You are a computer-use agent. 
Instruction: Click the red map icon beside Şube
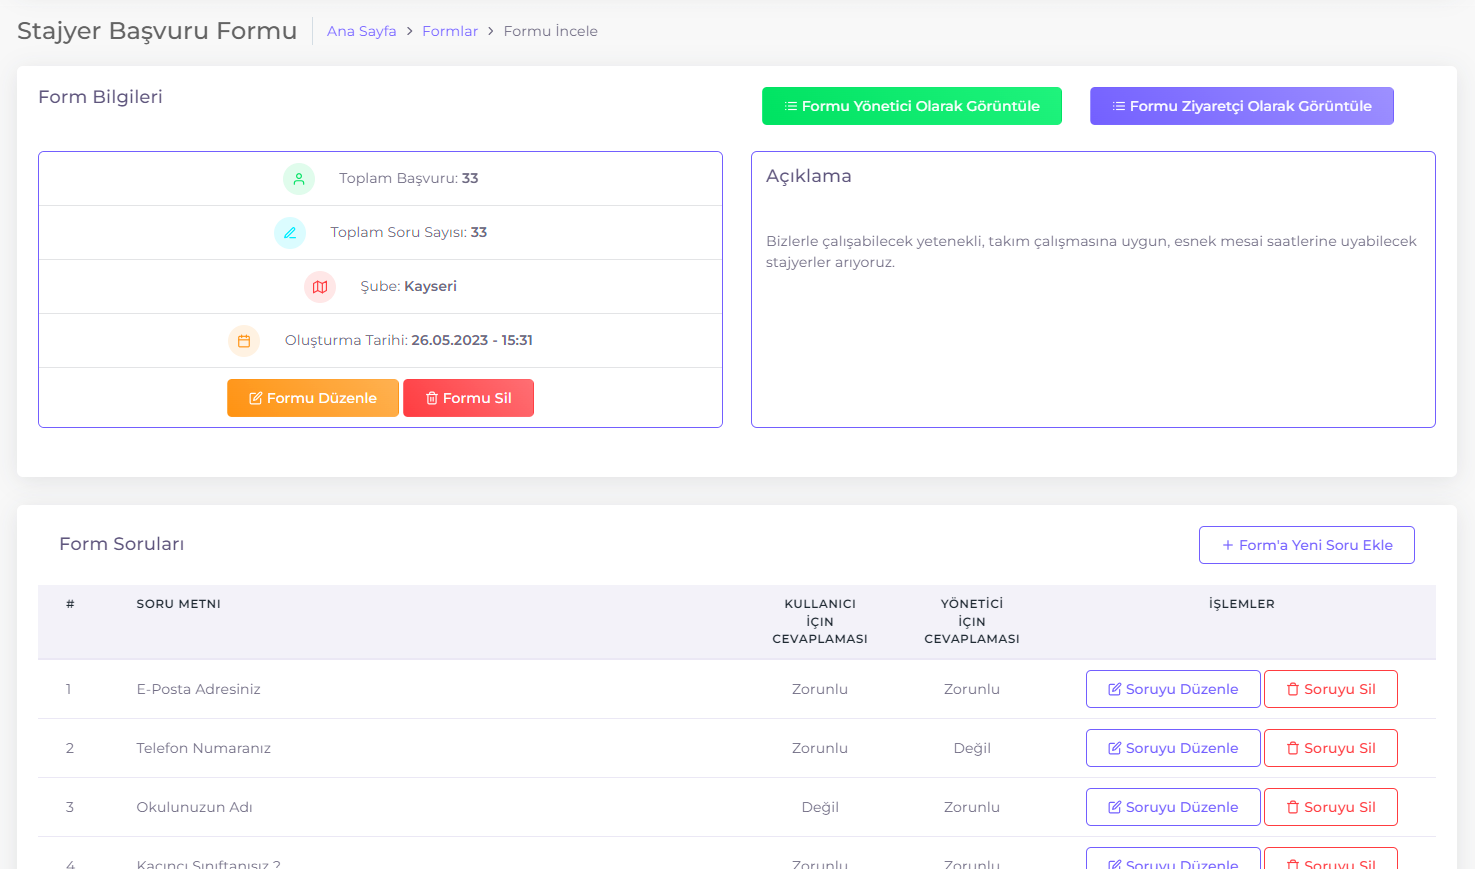(x=320, y=287)
